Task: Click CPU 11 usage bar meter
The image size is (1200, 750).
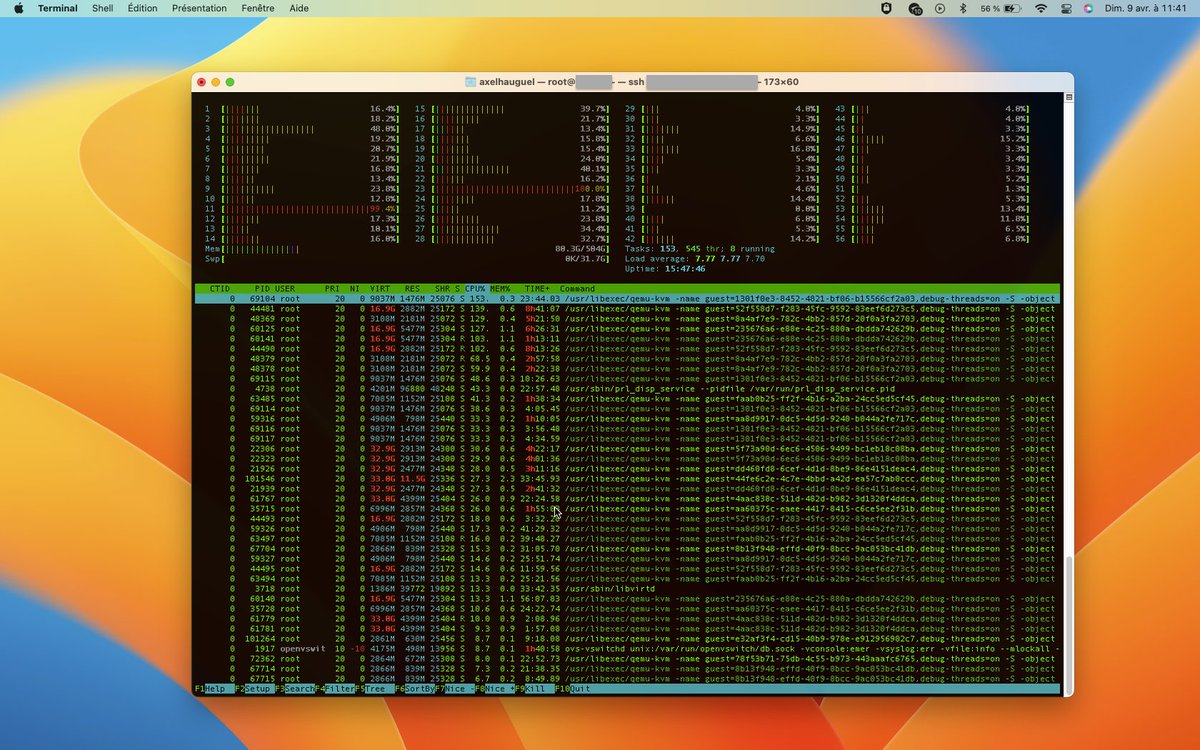Action: (301, 208)
